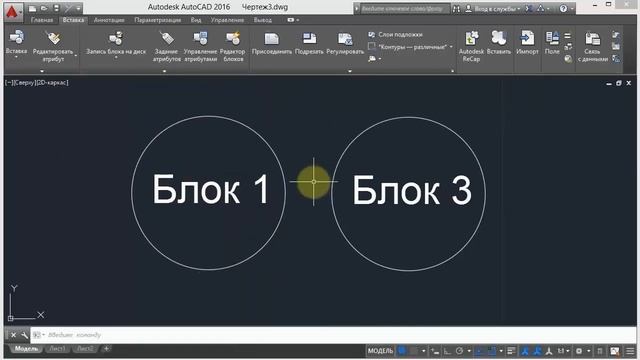Screen dimensions: 640x360
Task: Click the МОДЕЛЬ status bar button
Action: tap(380, 351)
